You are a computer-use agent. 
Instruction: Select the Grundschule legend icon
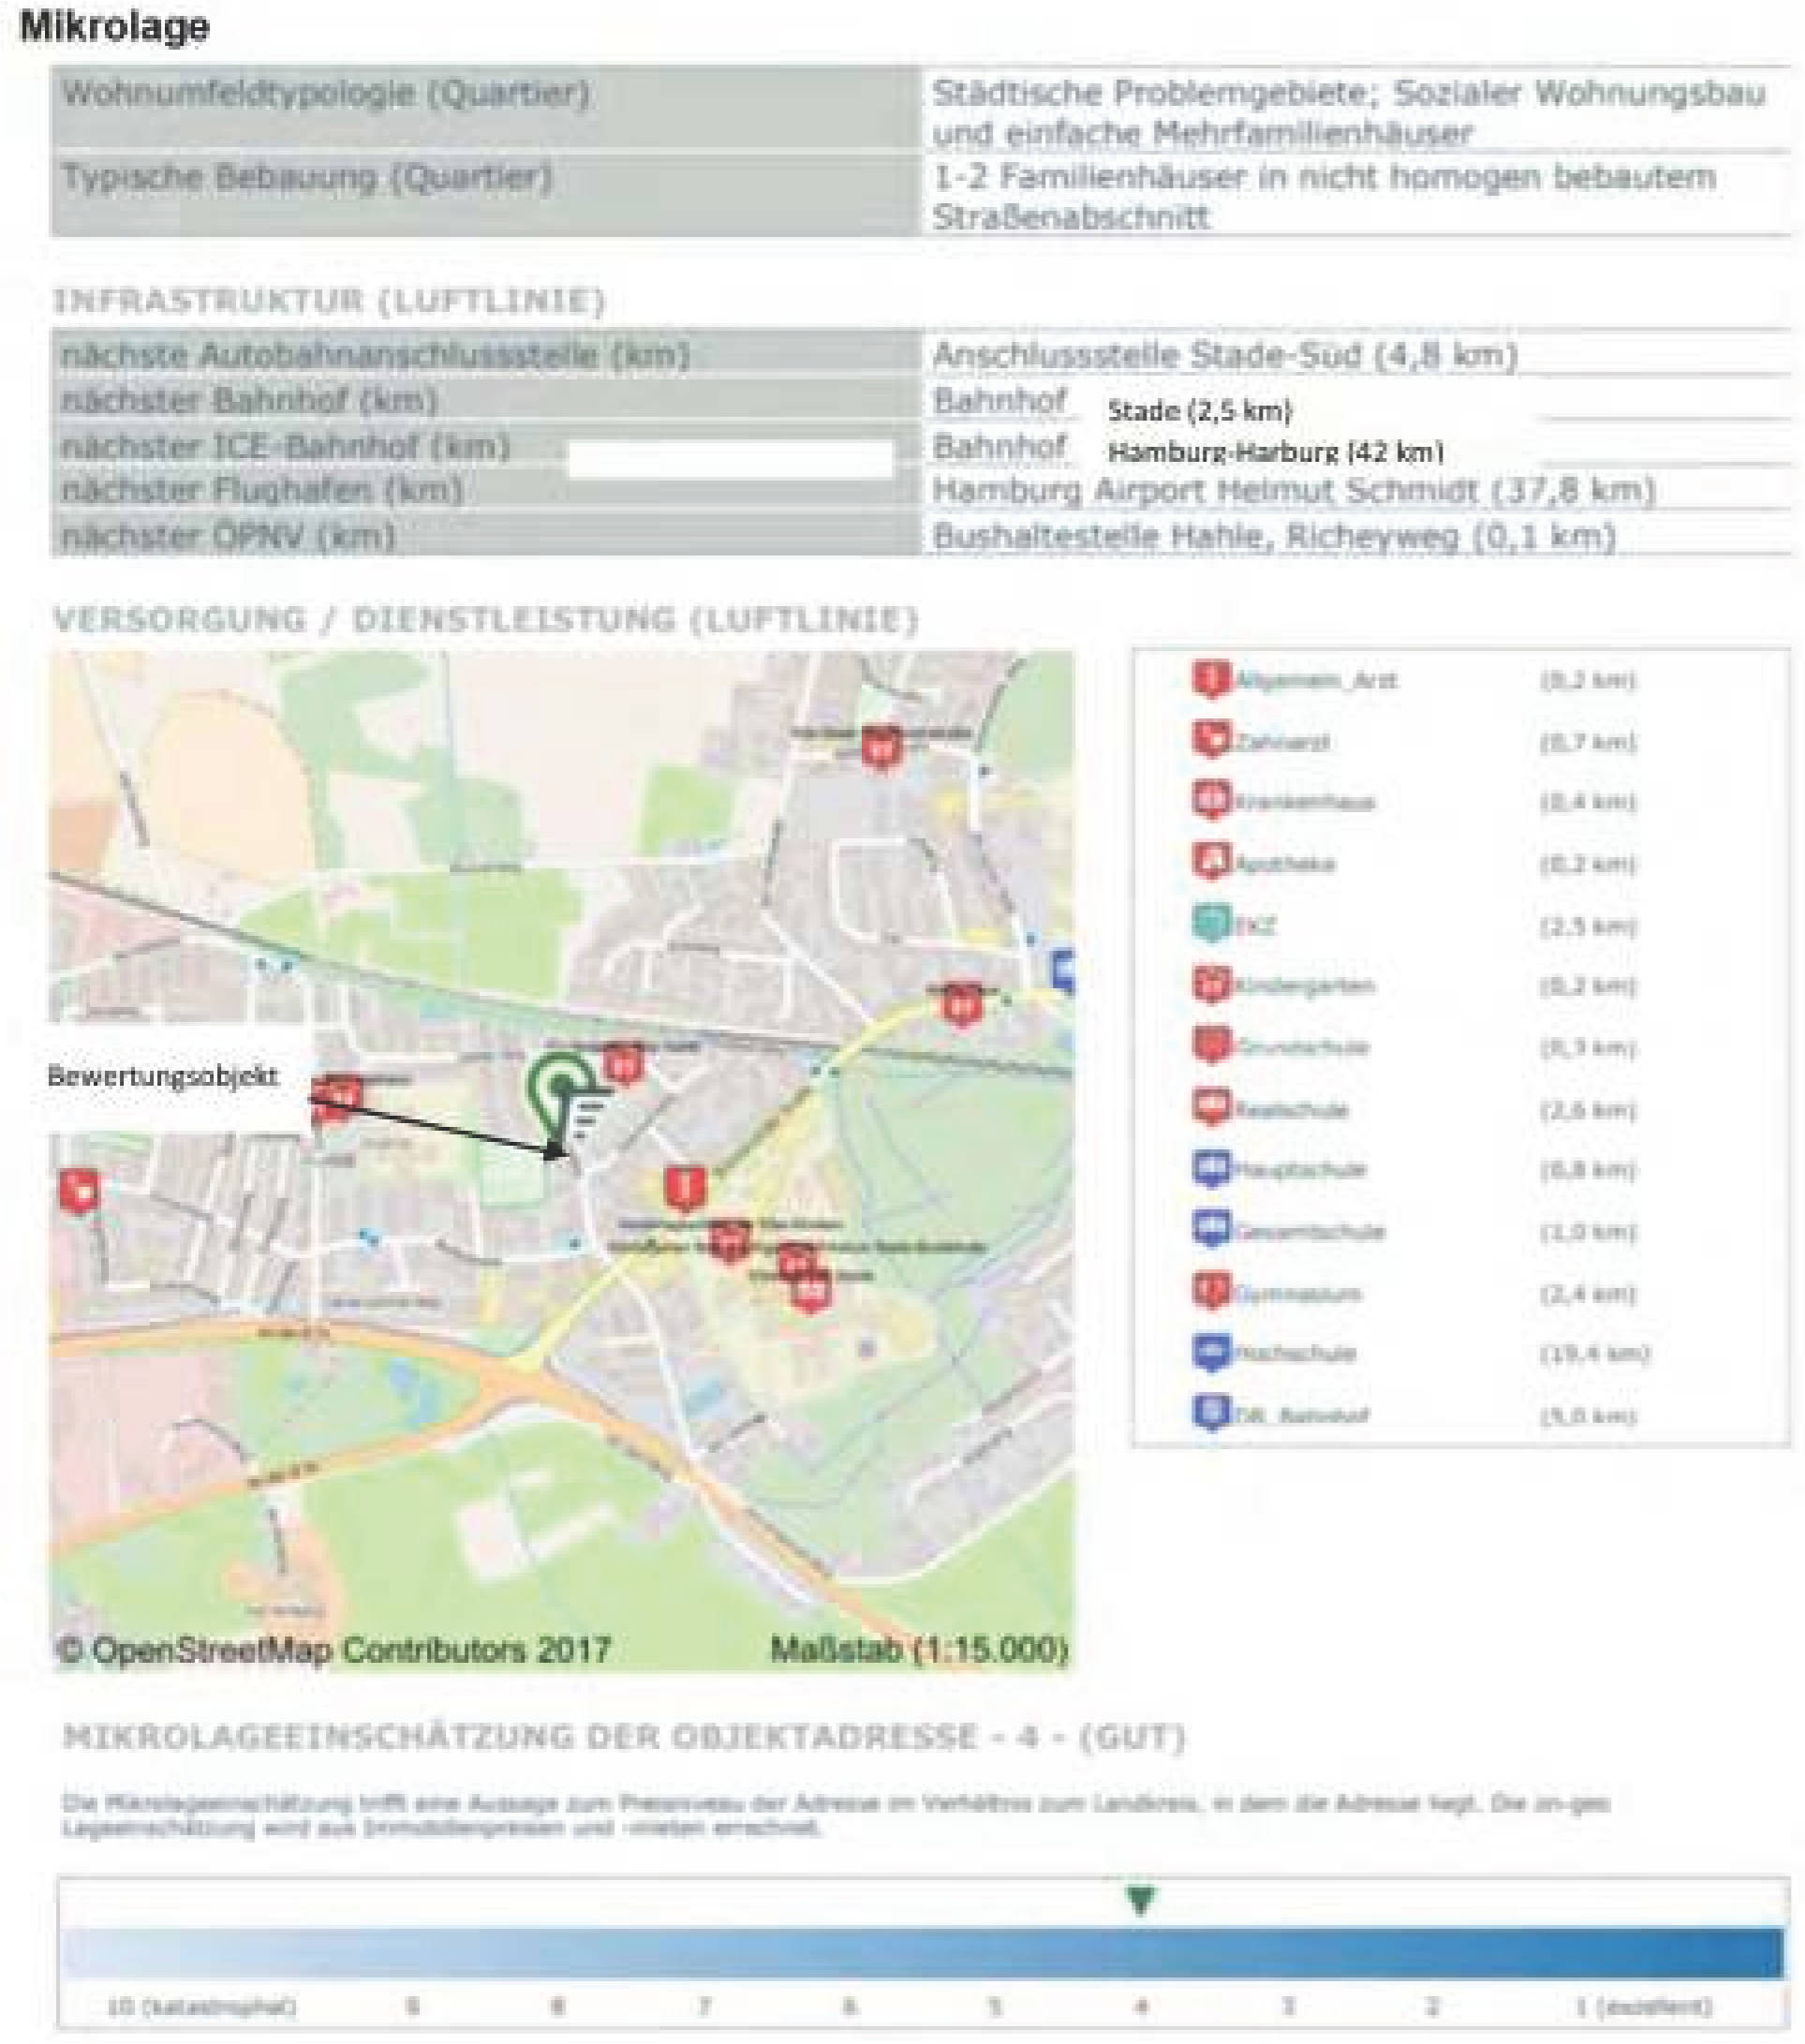tap(1211, 1046)
